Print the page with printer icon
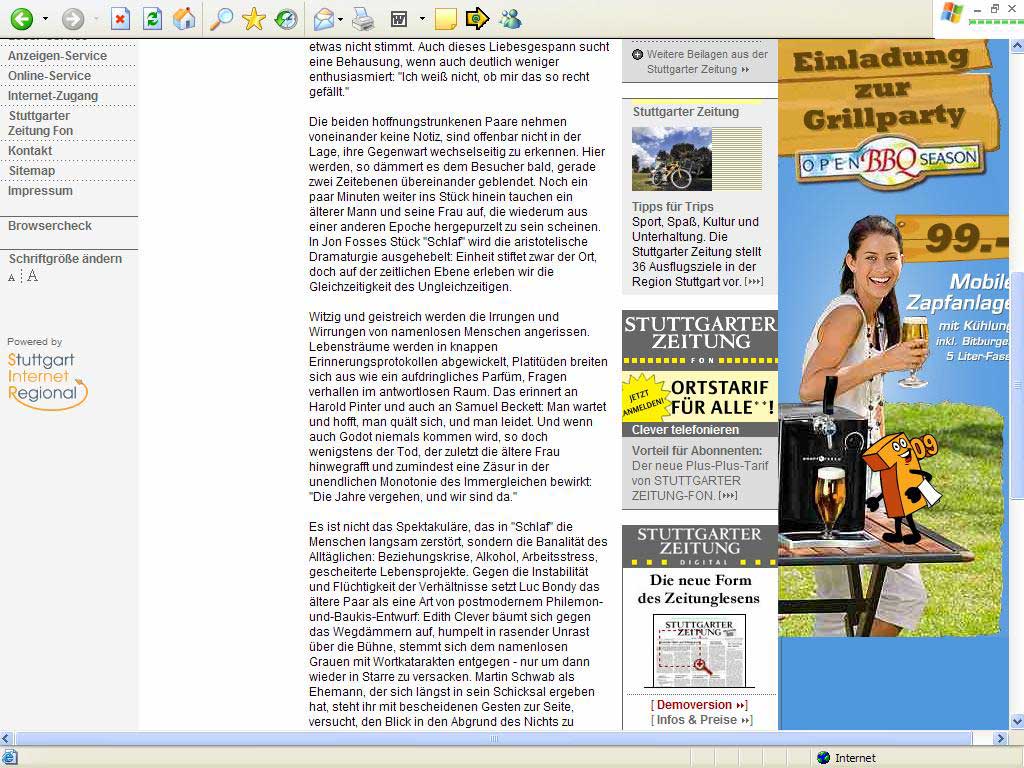 click(363, 18)
